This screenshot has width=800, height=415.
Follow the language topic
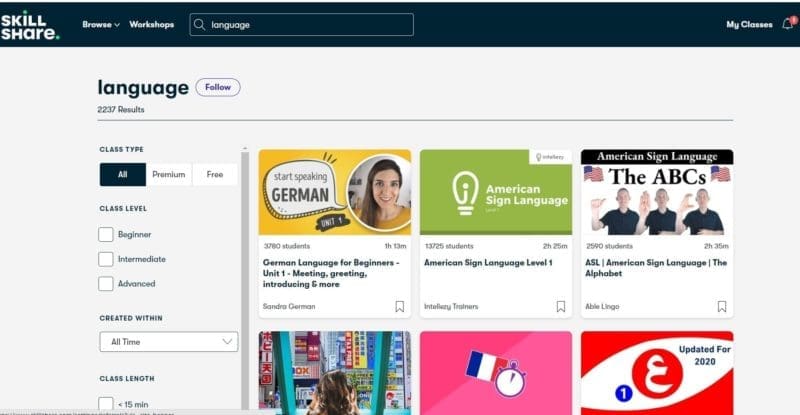point(218,87)
